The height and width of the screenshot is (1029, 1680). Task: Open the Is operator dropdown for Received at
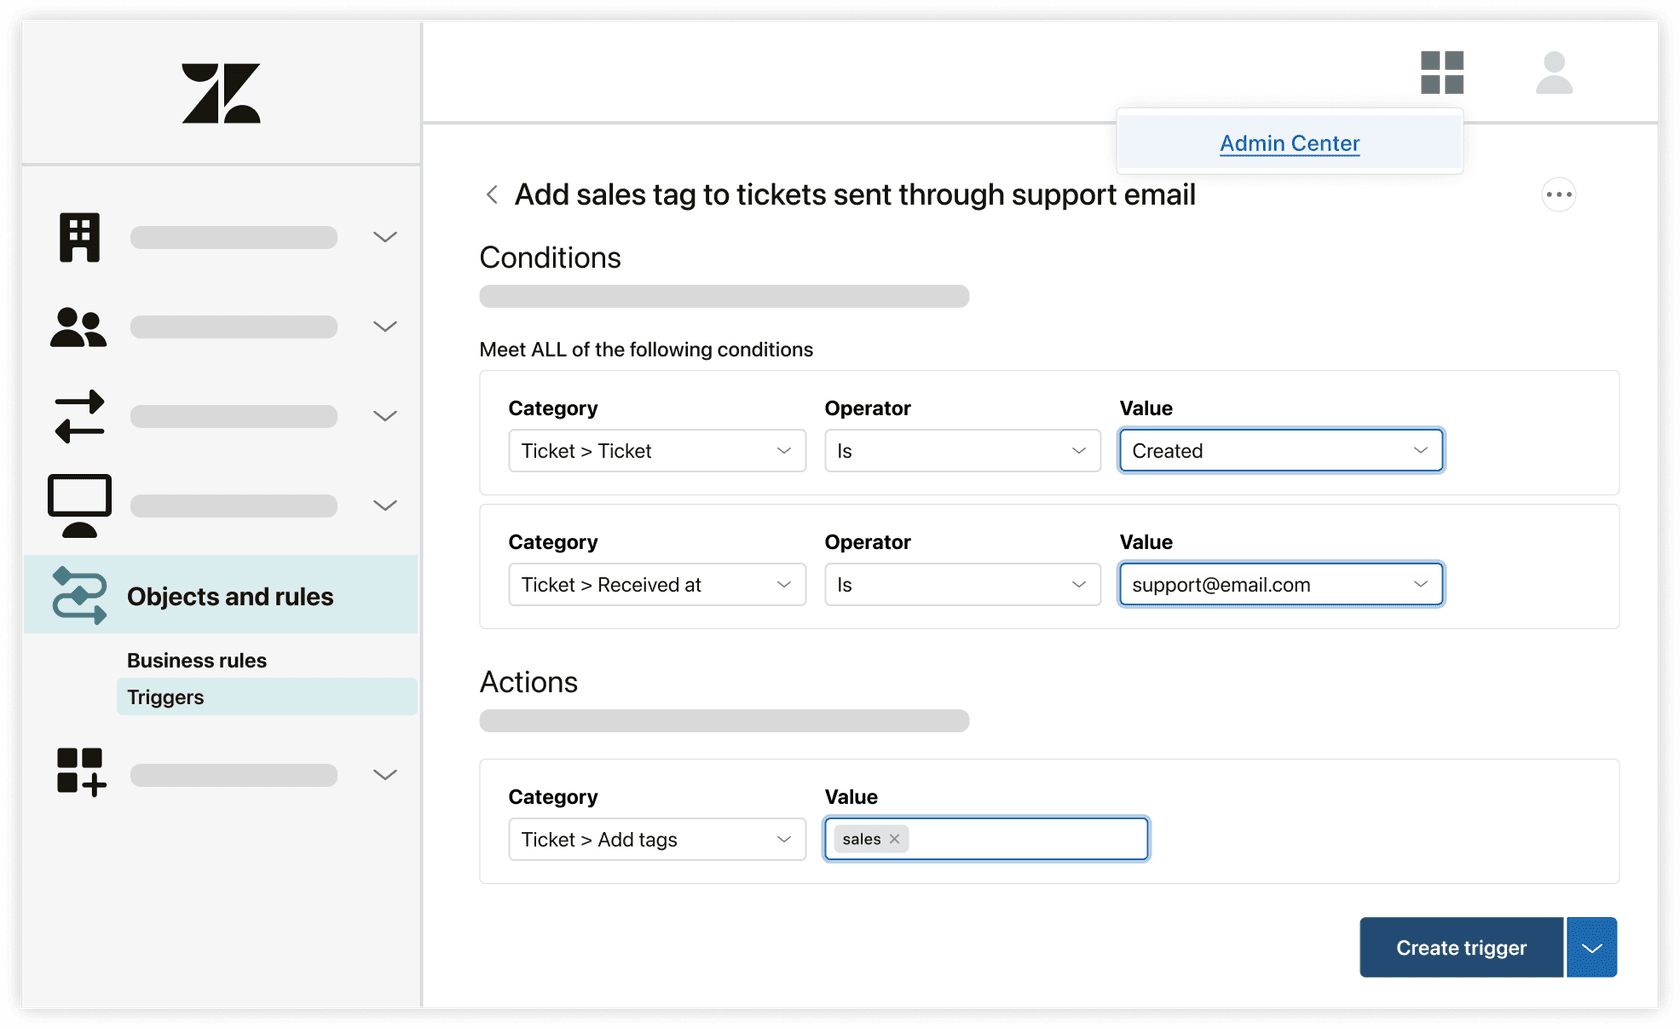(x=961, y=584)
